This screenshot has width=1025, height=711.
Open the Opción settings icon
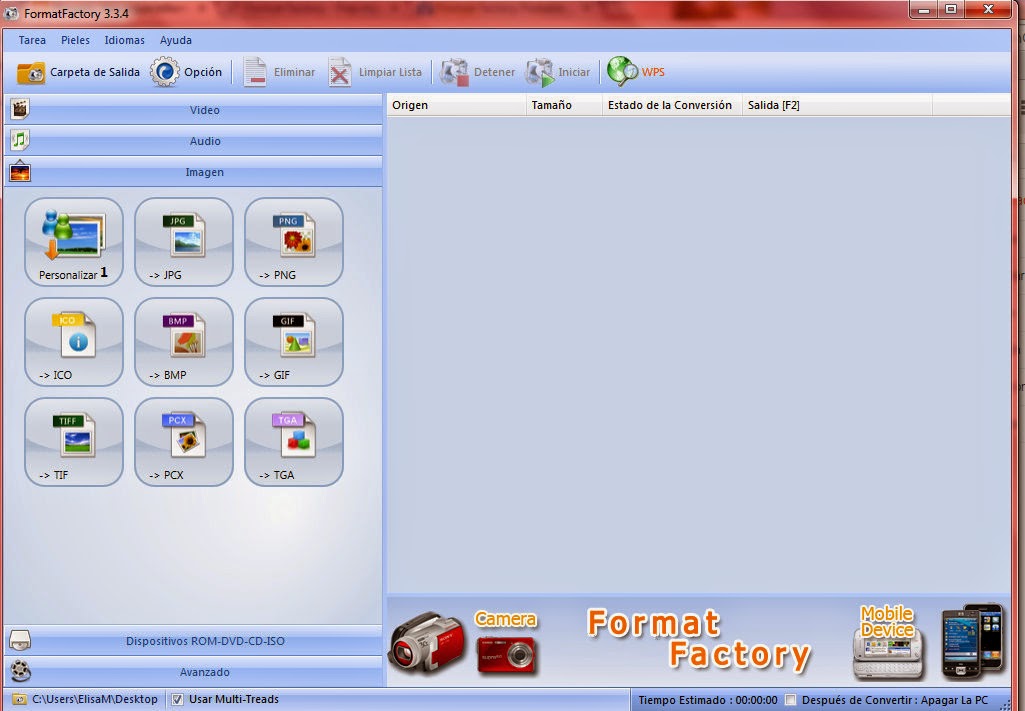click(165, 72)
